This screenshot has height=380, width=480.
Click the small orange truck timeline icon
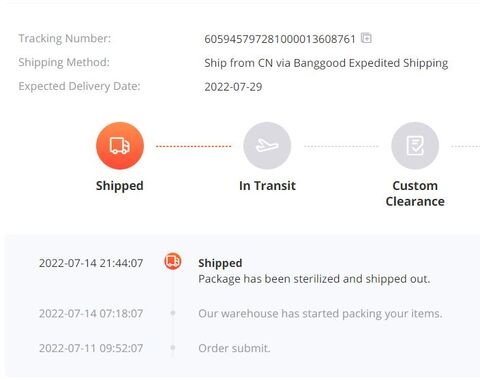click(173, 261)
